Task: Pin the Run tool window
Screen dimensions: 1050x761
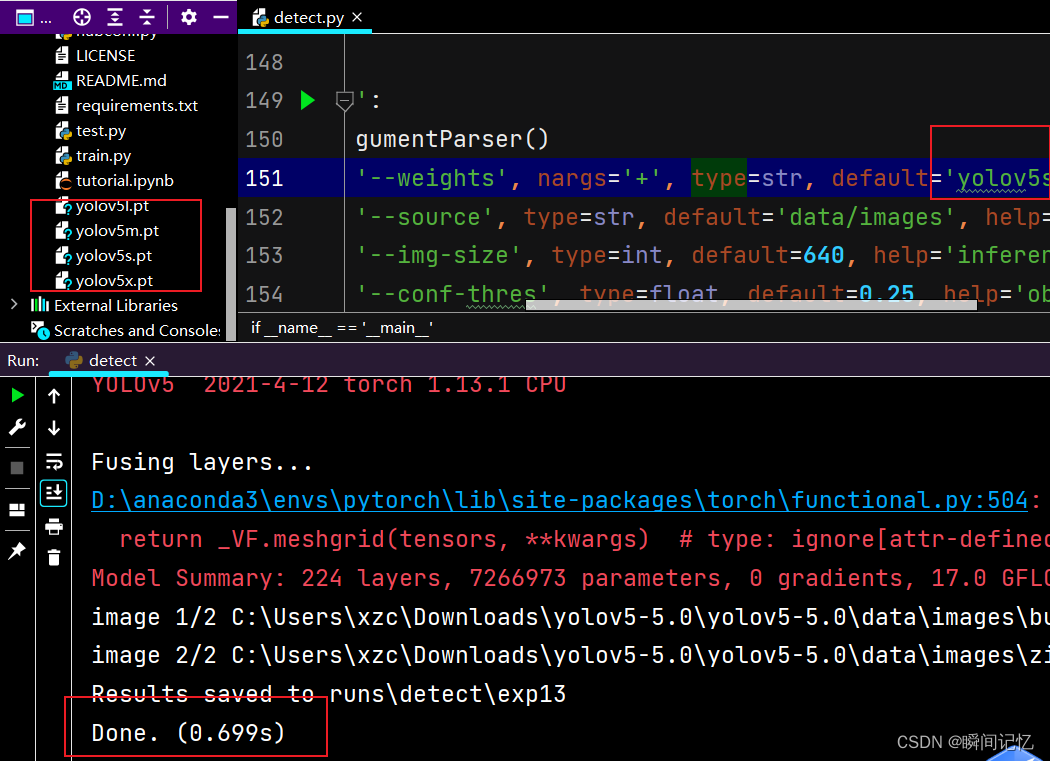Action: click(17, 550)
